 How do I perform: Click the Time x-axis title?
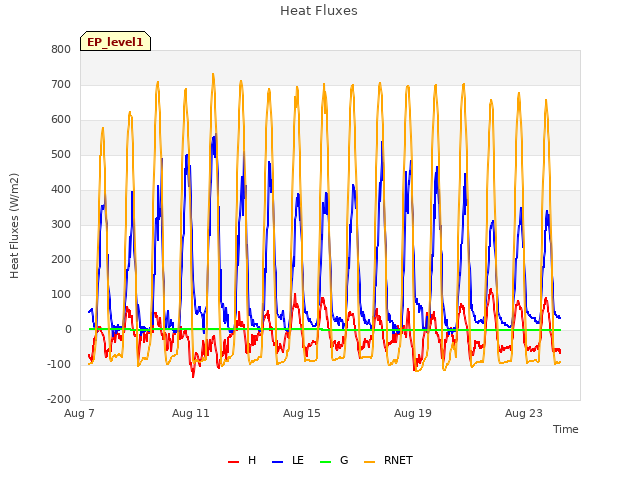(x=566, y=429)
